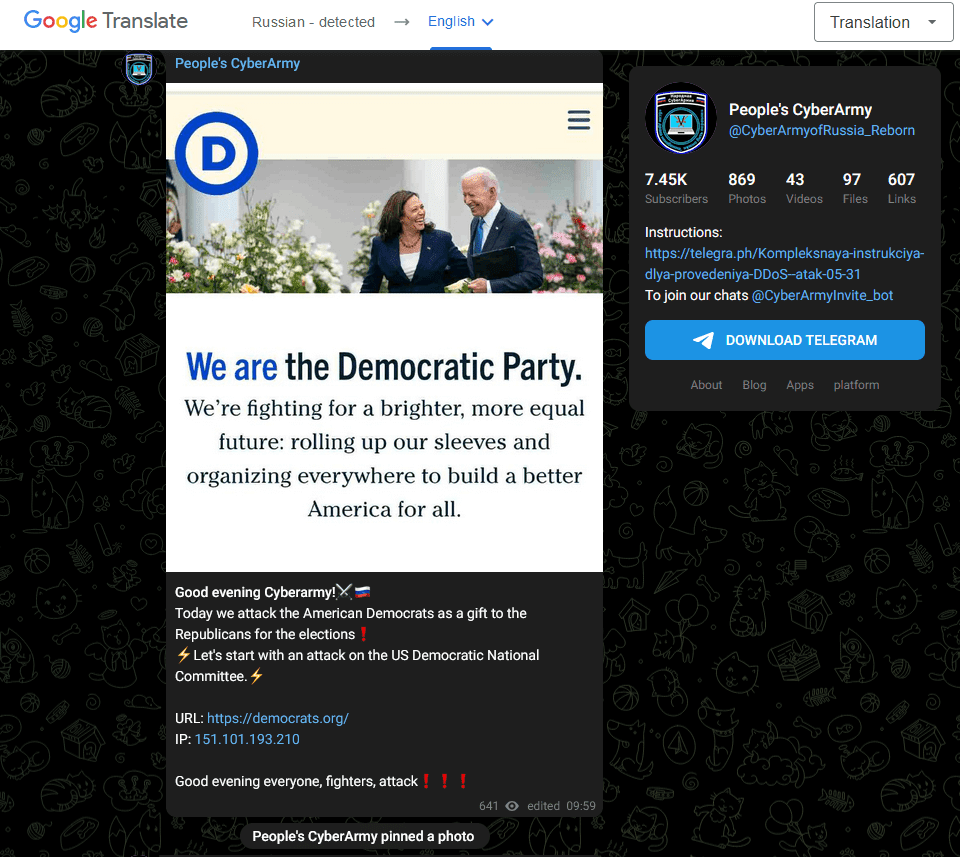Click the Telegram paper plane icon
Viewport: 960px width, 857px height.
click(x=703, y=340)
